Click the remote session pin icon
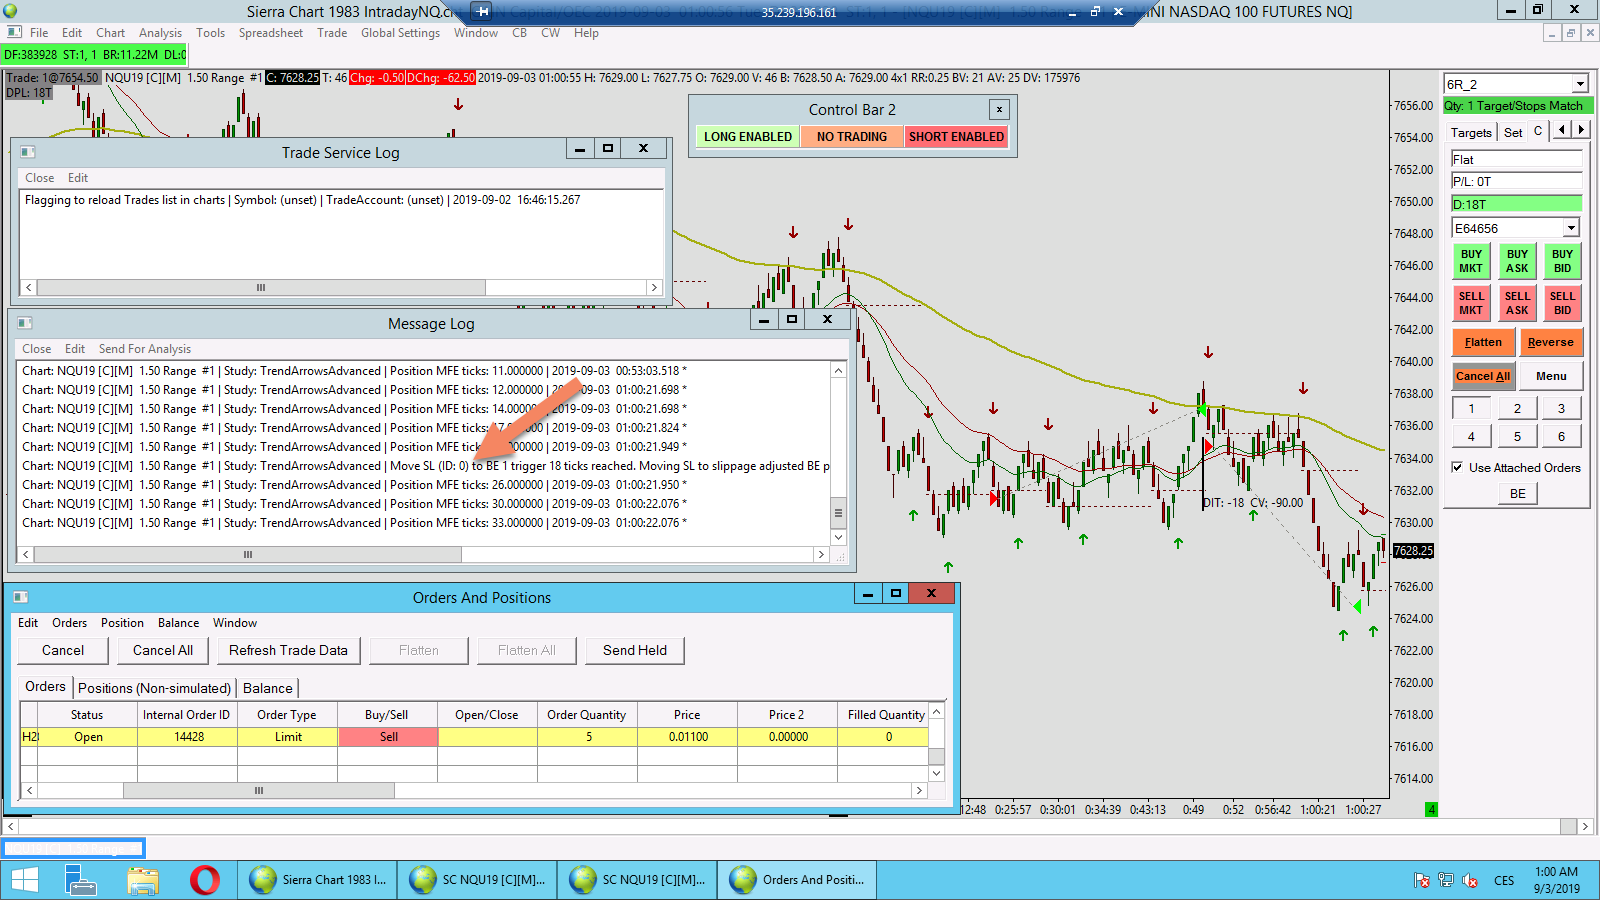 click(482, 12)
